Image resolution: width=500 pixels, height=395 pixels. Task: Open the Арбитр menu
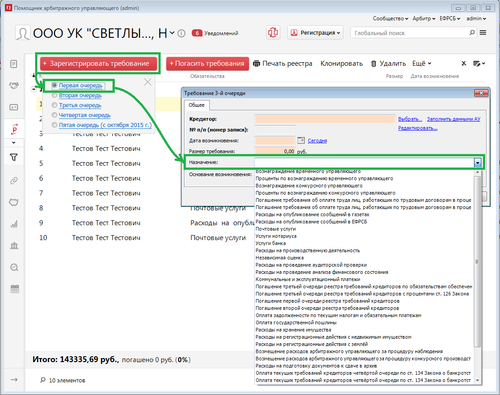(424, 19)
